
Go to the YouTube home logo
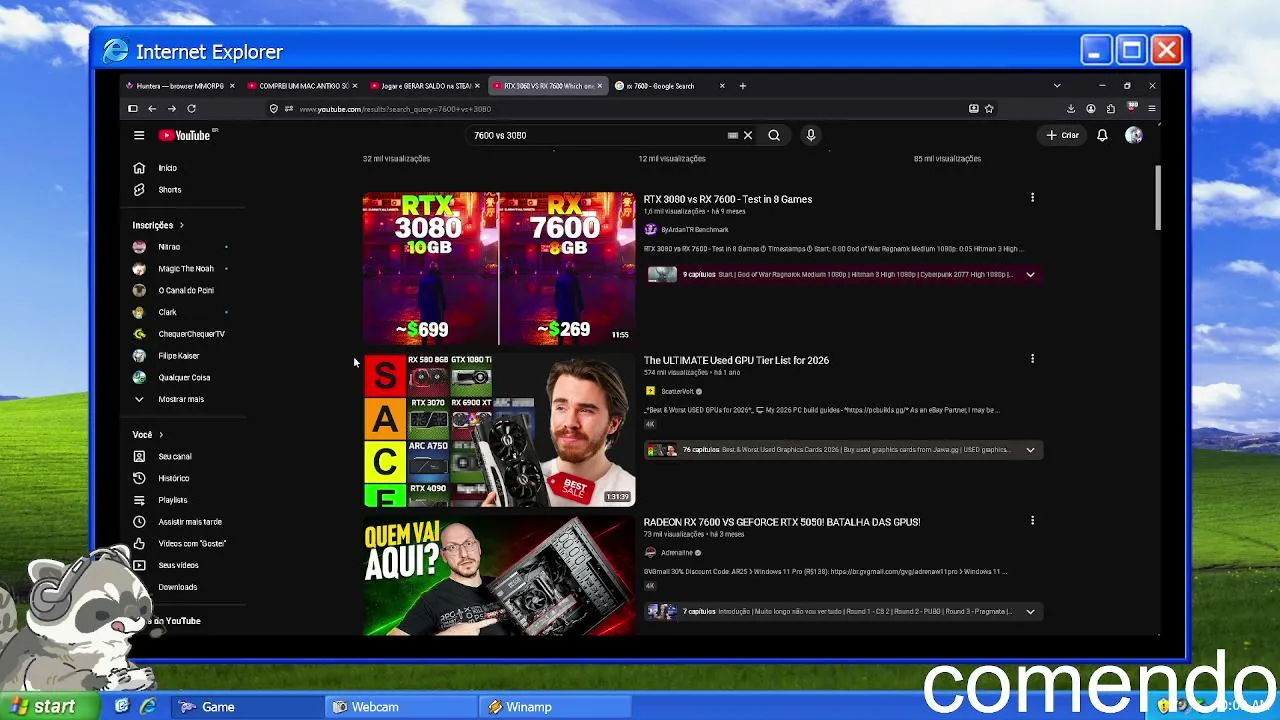tap(187, 135)
